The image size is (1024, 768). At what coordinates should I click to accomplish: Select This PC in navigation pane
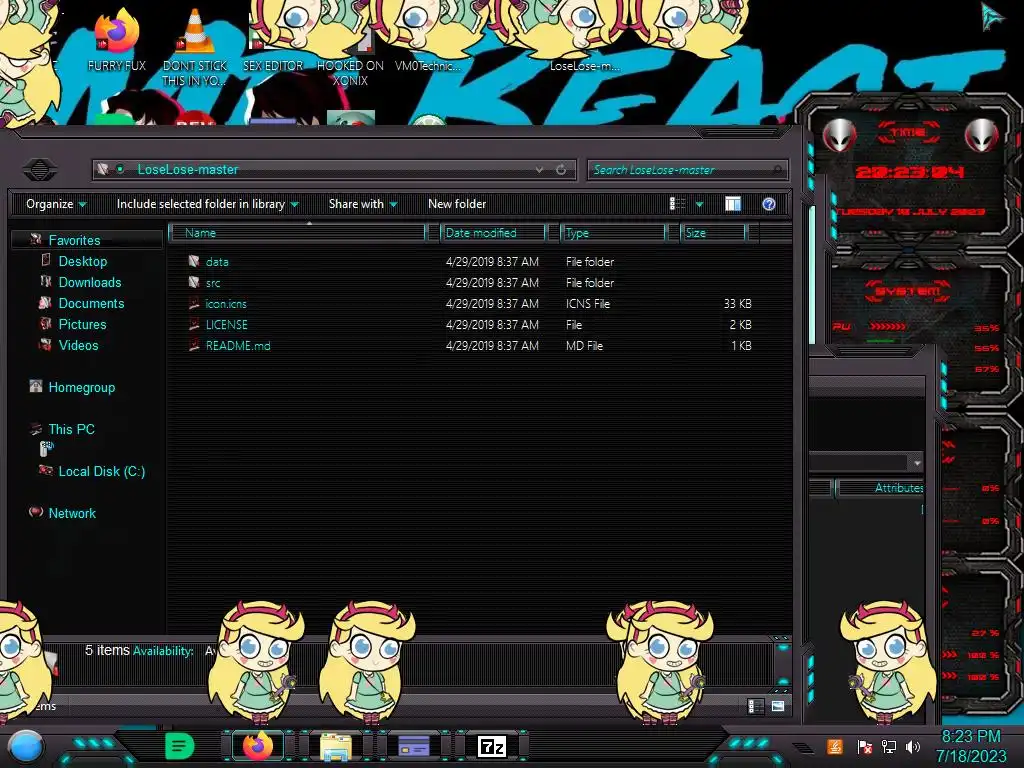(x=71, y=429)
